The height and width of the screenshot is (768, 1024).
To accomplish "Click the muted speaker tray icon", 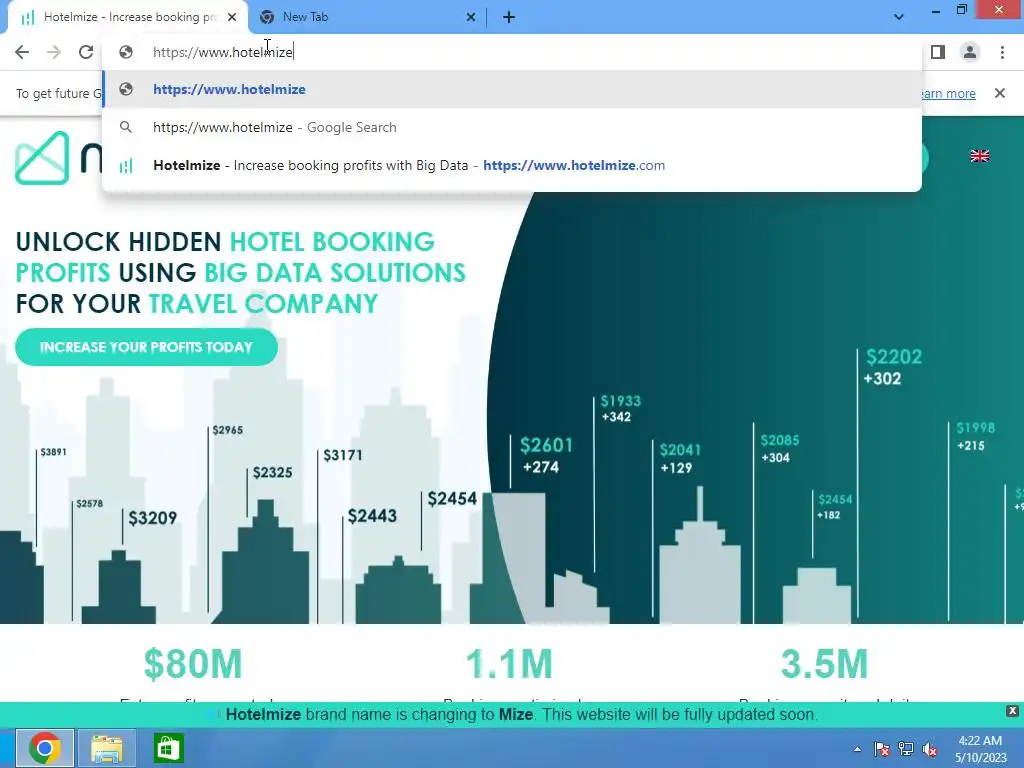I will pyautogui.click(x=930, y=749).
